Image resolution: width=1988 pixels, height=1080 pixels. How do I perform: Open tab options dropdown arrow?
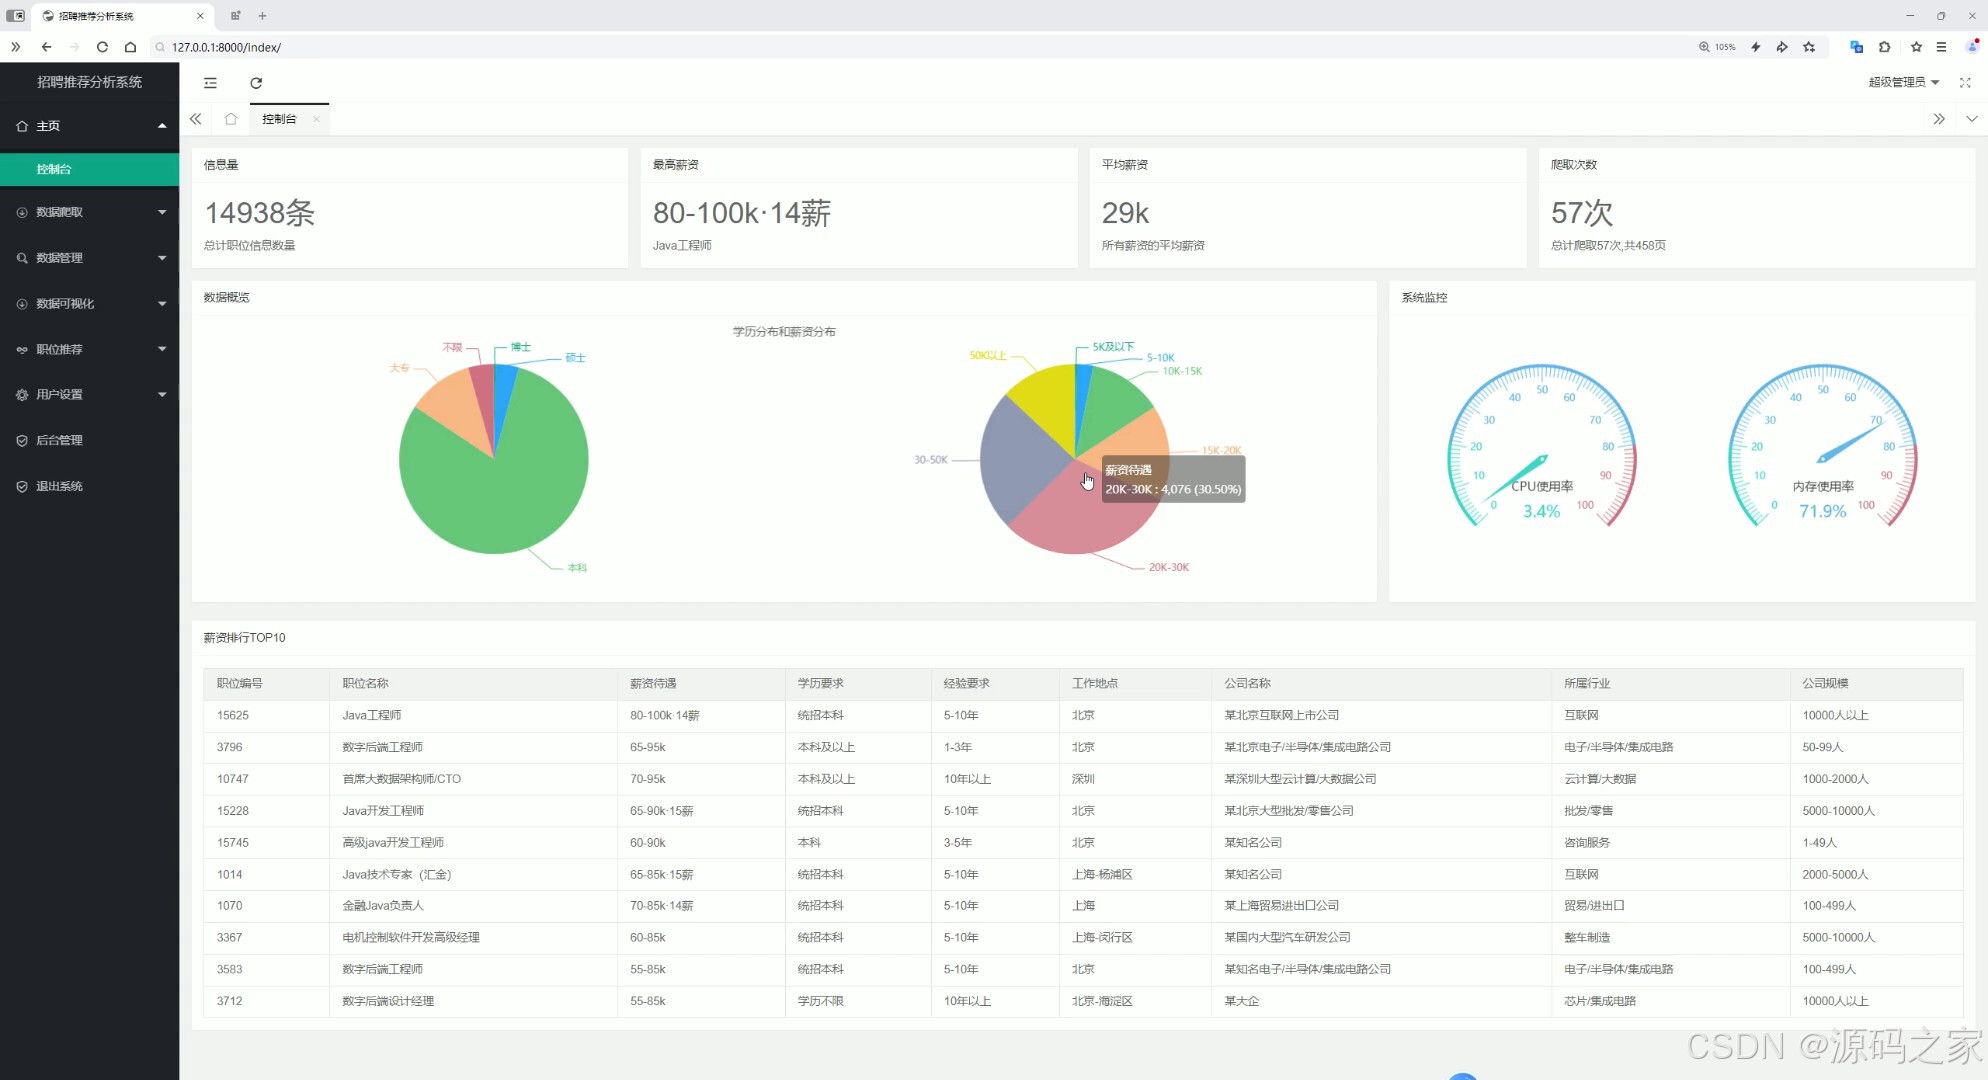click(1971, 119)
